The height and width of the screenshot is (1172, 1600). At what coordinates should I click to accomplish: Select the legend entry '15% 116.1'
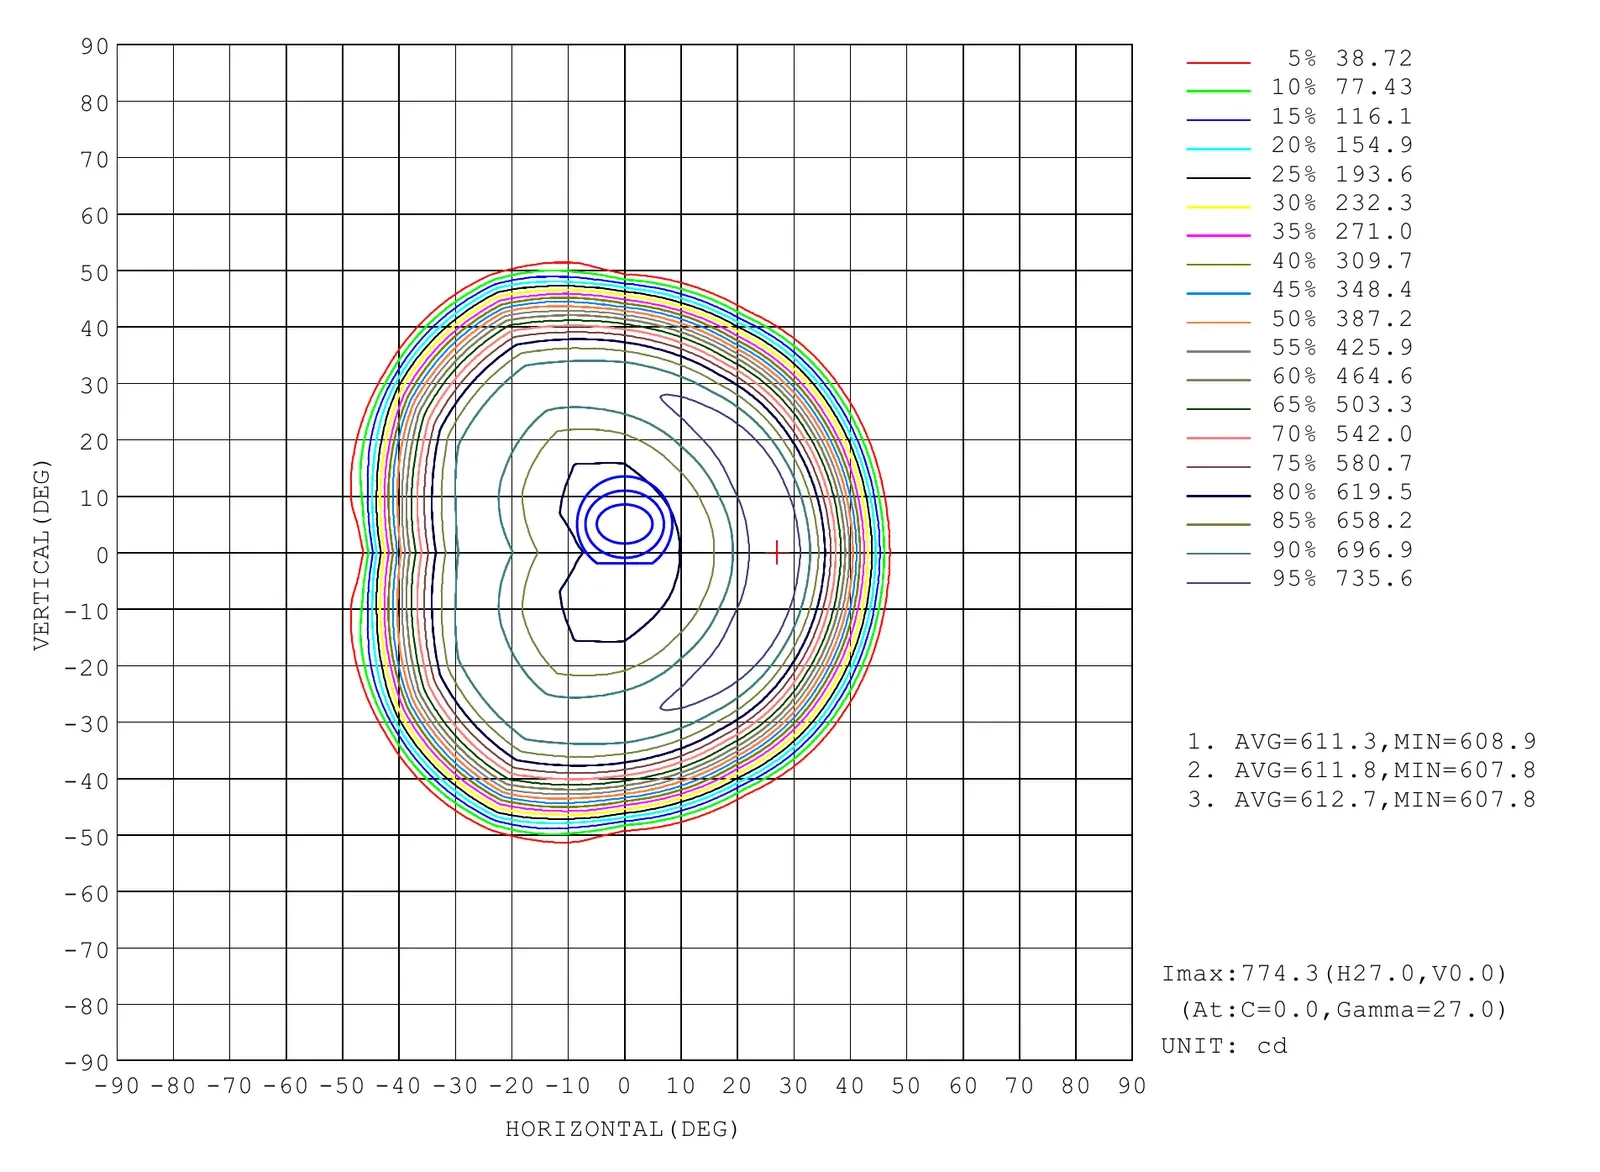(1299, 117)
